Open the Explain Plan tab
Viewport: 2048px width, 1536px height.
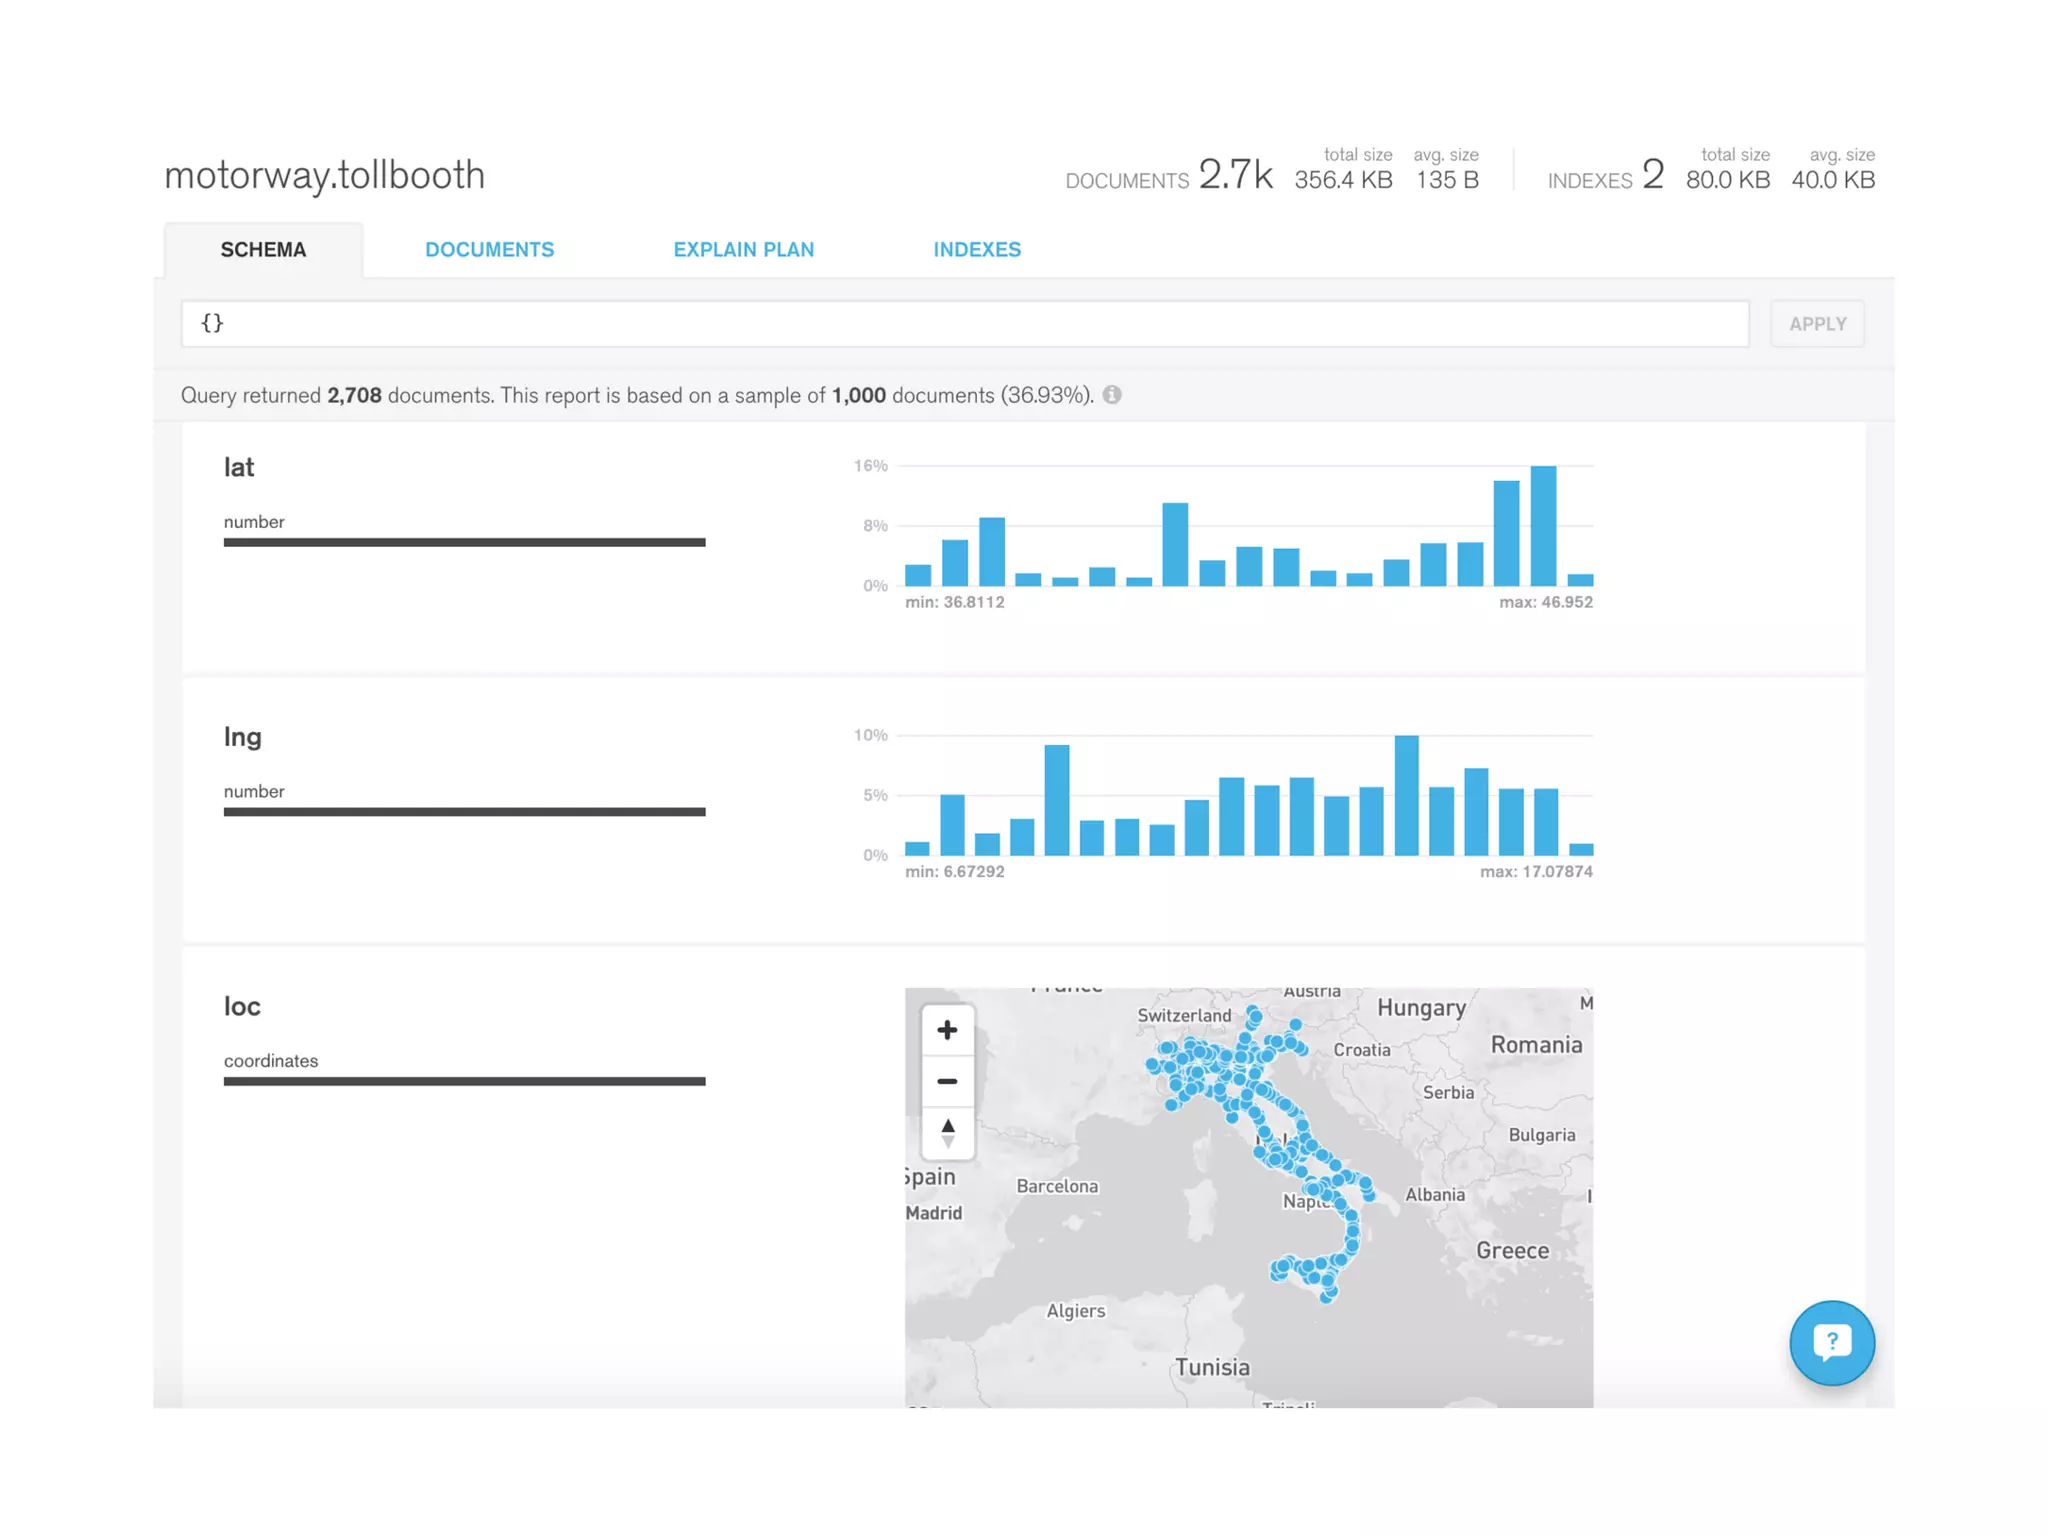(x=743, y=250)
